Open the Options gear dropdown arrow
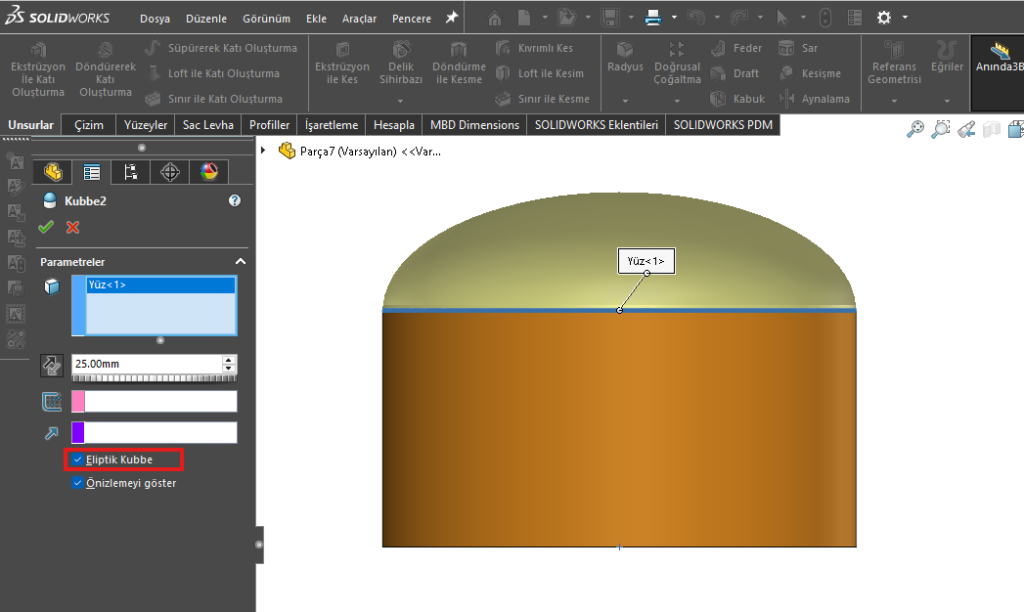Screen dimensions: 1024x612 (905, 18)
